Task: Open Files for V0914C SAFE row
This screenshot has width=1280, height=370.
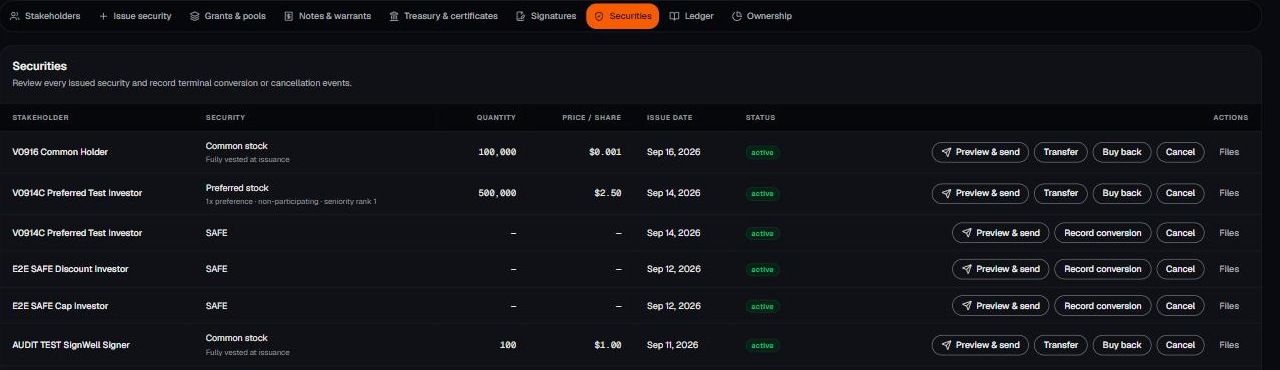Action: (1229, 233)
